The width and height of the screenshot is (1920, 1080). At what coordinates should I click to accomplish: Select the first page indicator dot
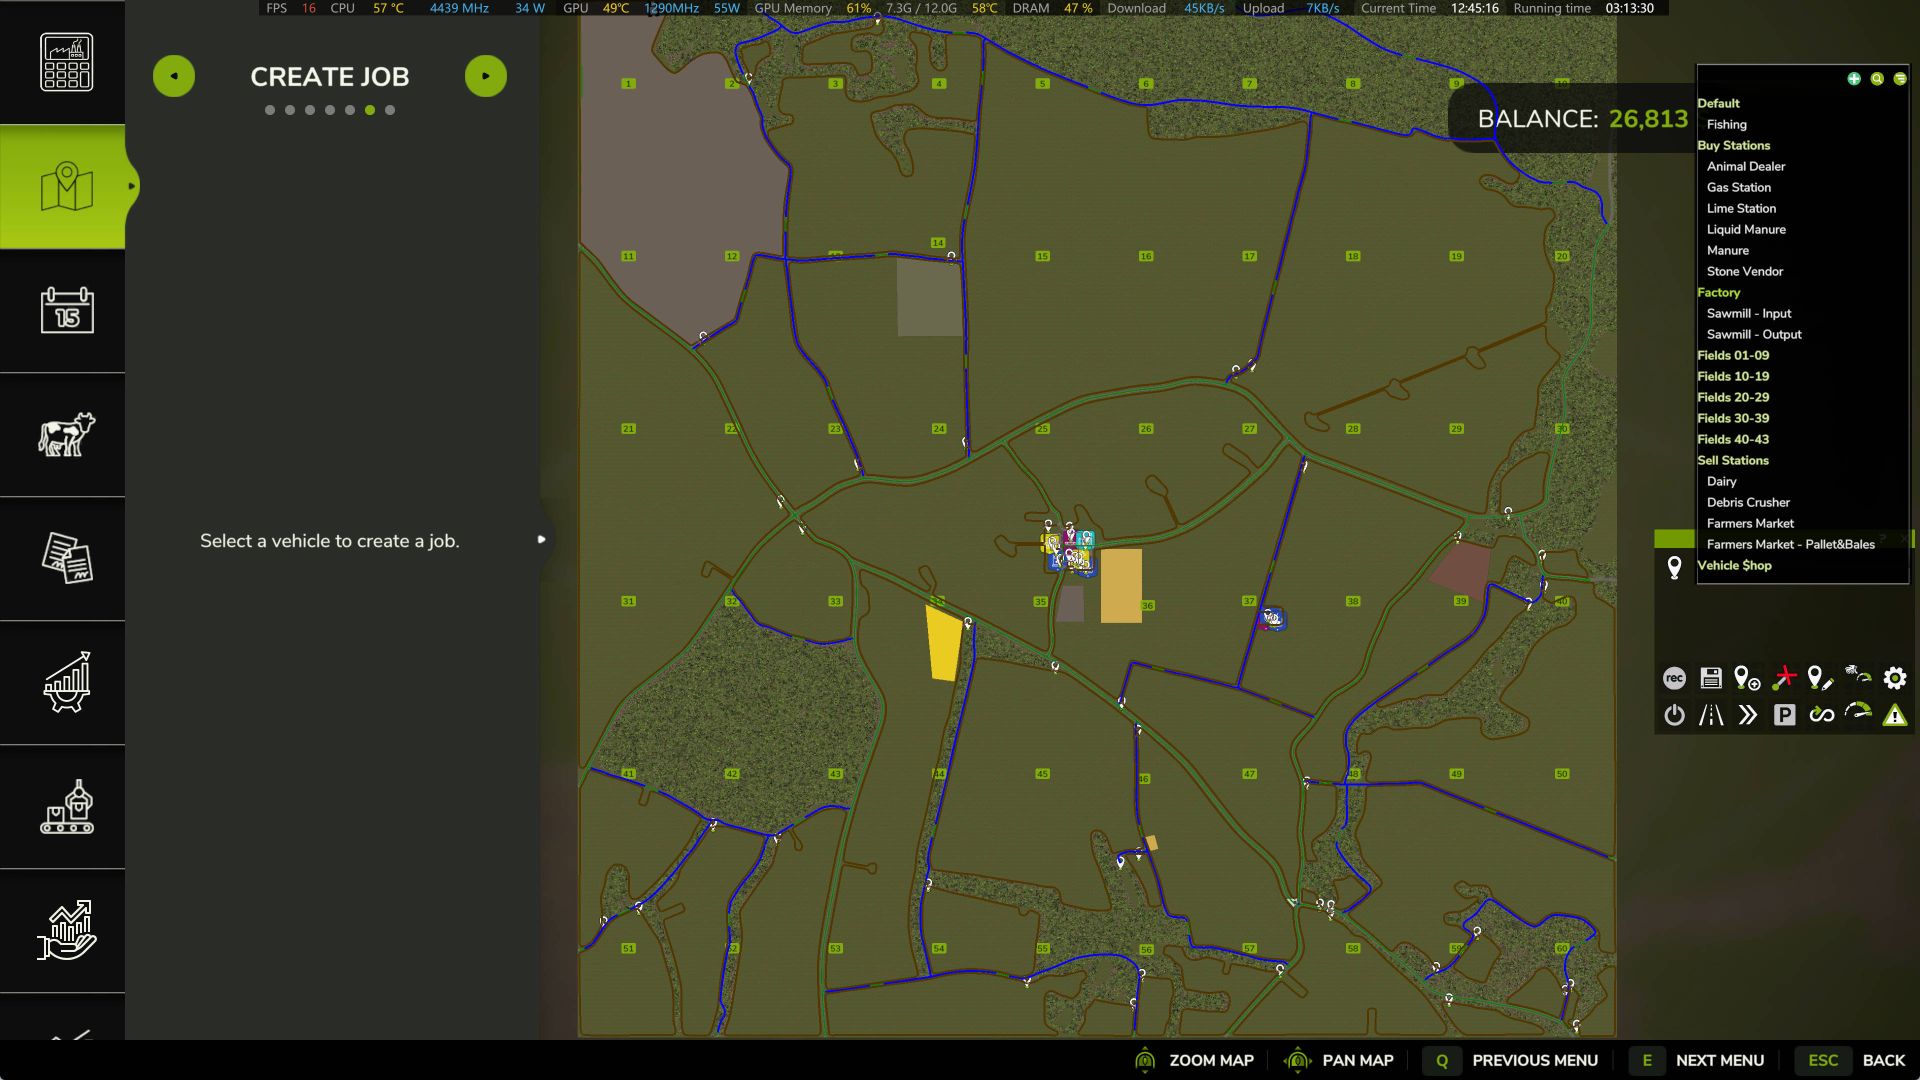(270, 110)
